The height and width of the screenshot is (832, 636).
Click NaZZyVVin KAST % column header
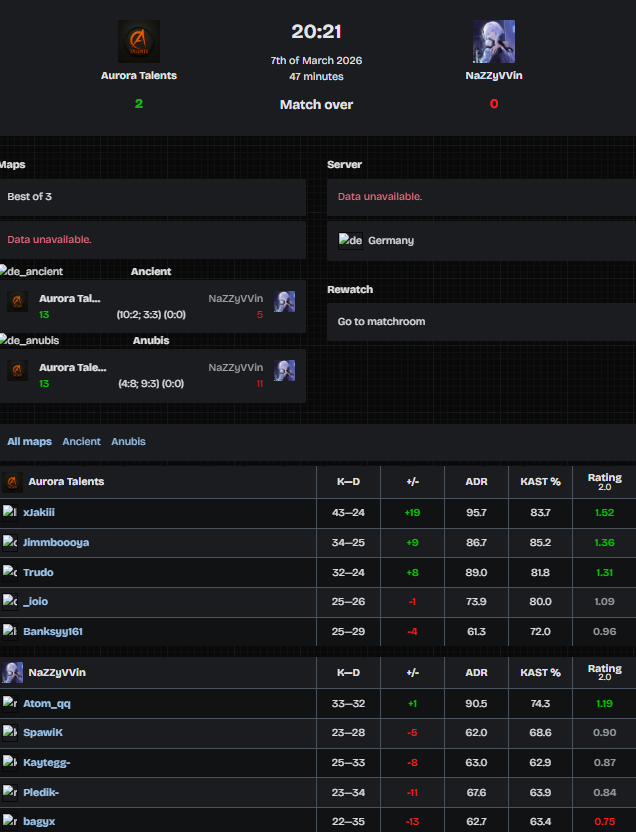pos(540,672)
